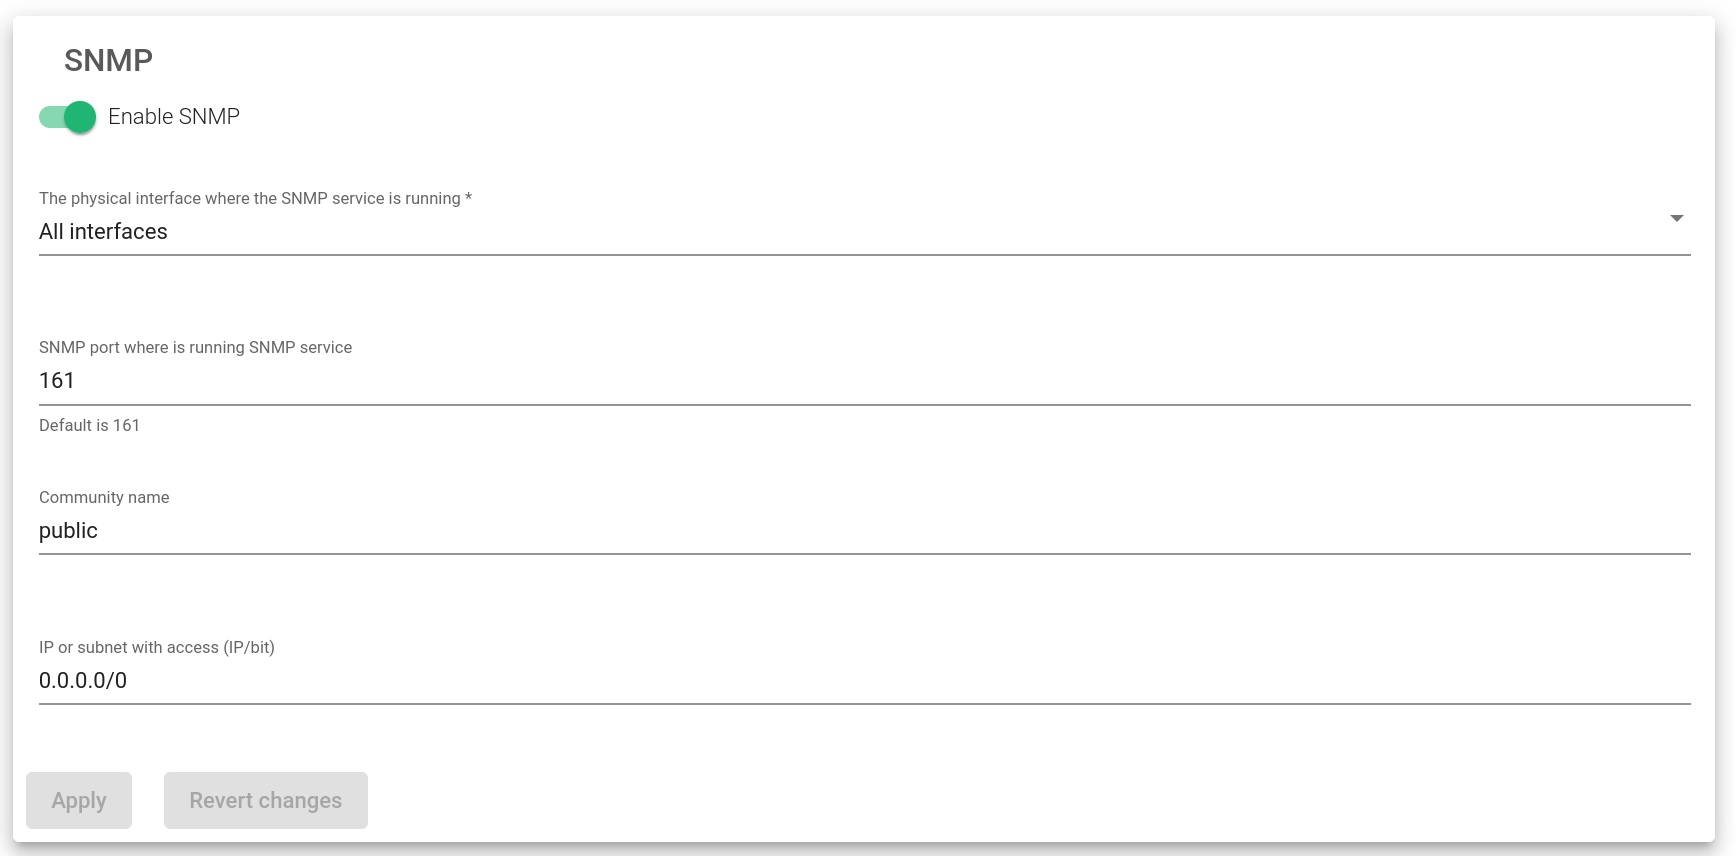Click the Revert changes button
This screenshot has width=1736, height=856.
(x=266, y=800)
